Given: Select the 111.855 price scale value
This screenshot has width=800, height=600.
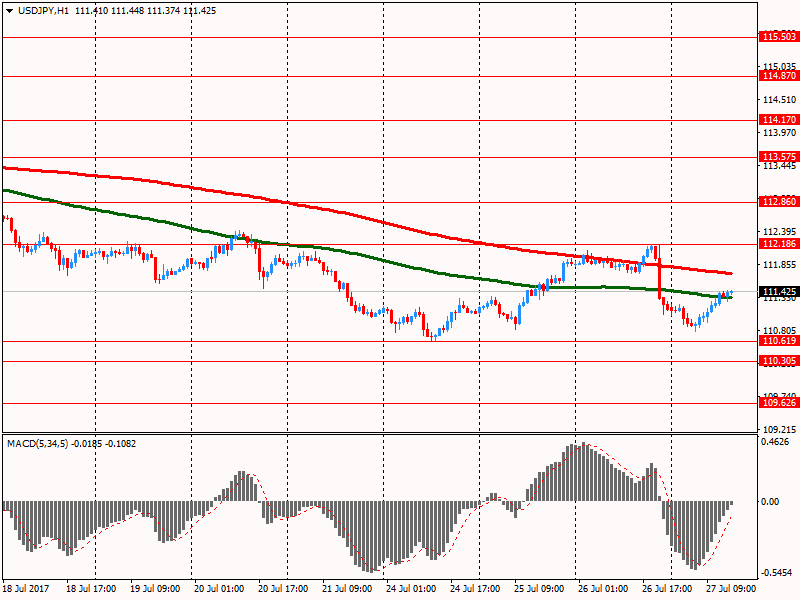Looking at the screenshot, I should pyautogui.click(x=780, y=265).
